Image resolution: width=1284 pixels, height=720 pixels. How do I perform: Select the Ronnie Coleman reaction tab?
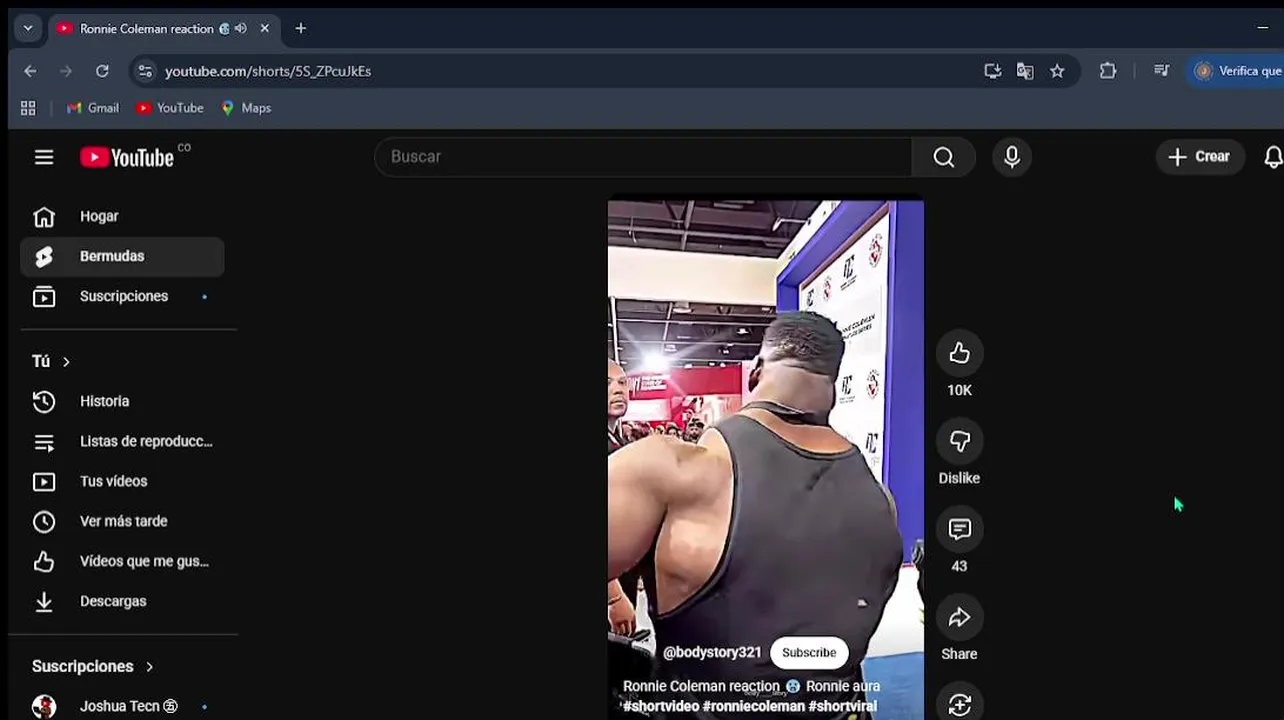coord(163,29)
